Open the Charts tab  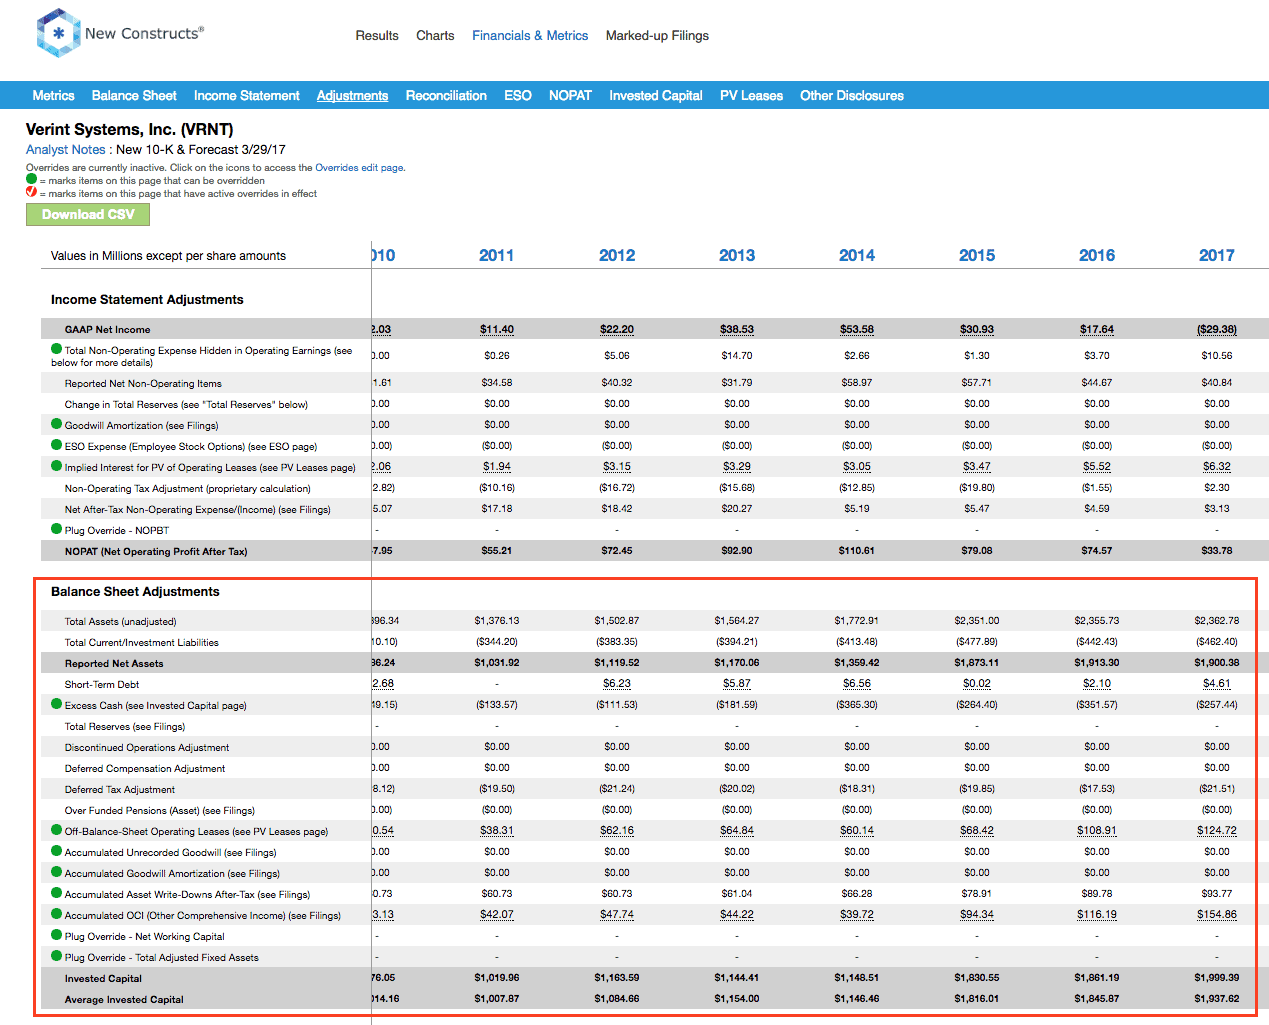(x=435, y=35)
